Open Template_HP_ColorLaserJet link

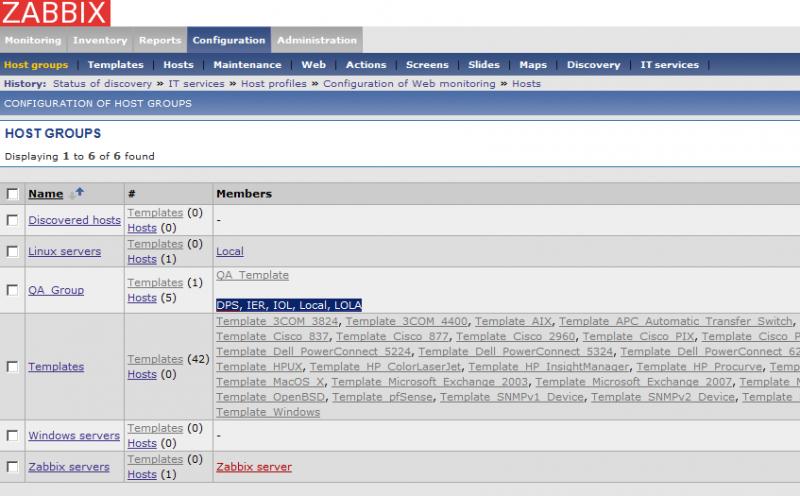pyautogui.click(x=385, y=366)
